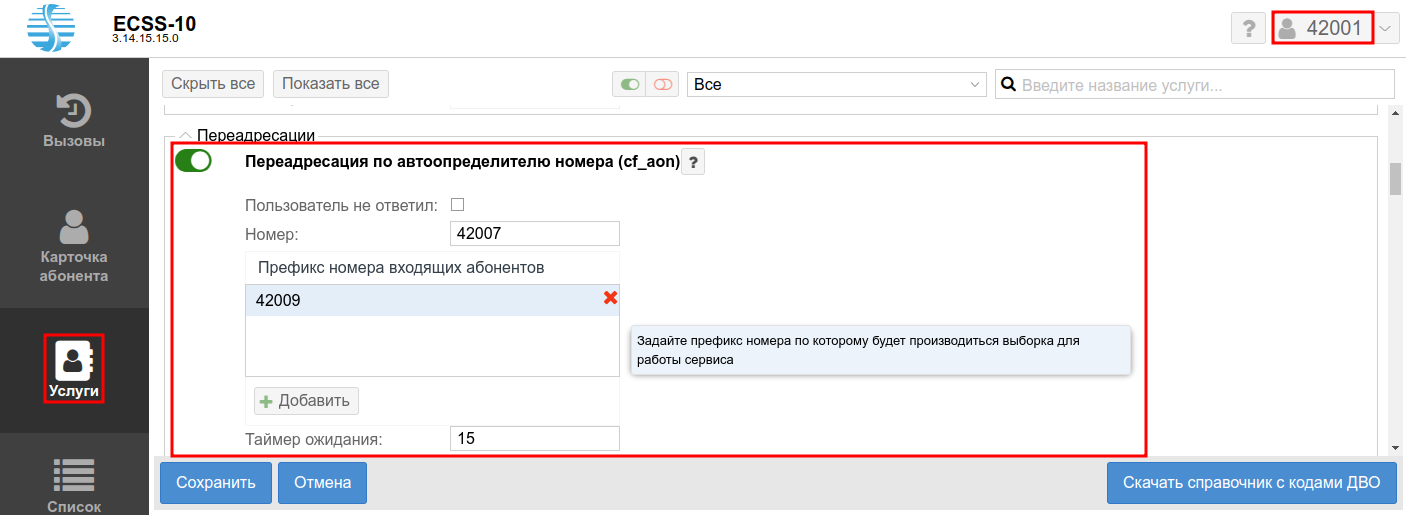Select the Услуги sidebar icon
Image resolution: width=1406 pixels, height=515 pixels.
74,369
